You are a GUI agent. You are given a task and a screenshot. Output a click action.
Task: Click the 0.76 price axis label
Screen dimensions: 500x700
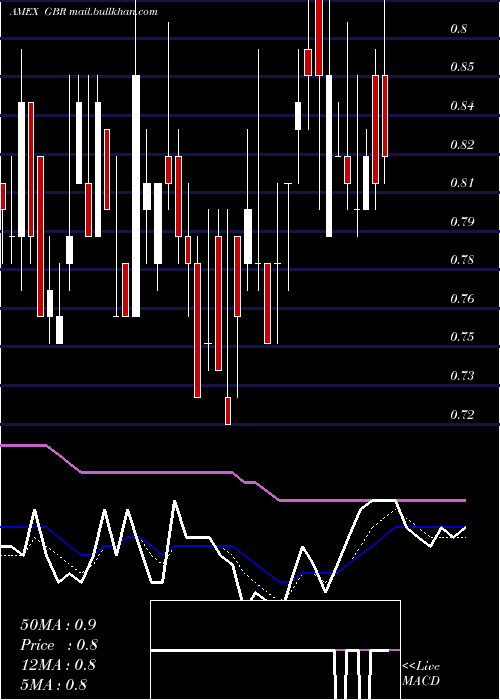(x=462, y=298)
